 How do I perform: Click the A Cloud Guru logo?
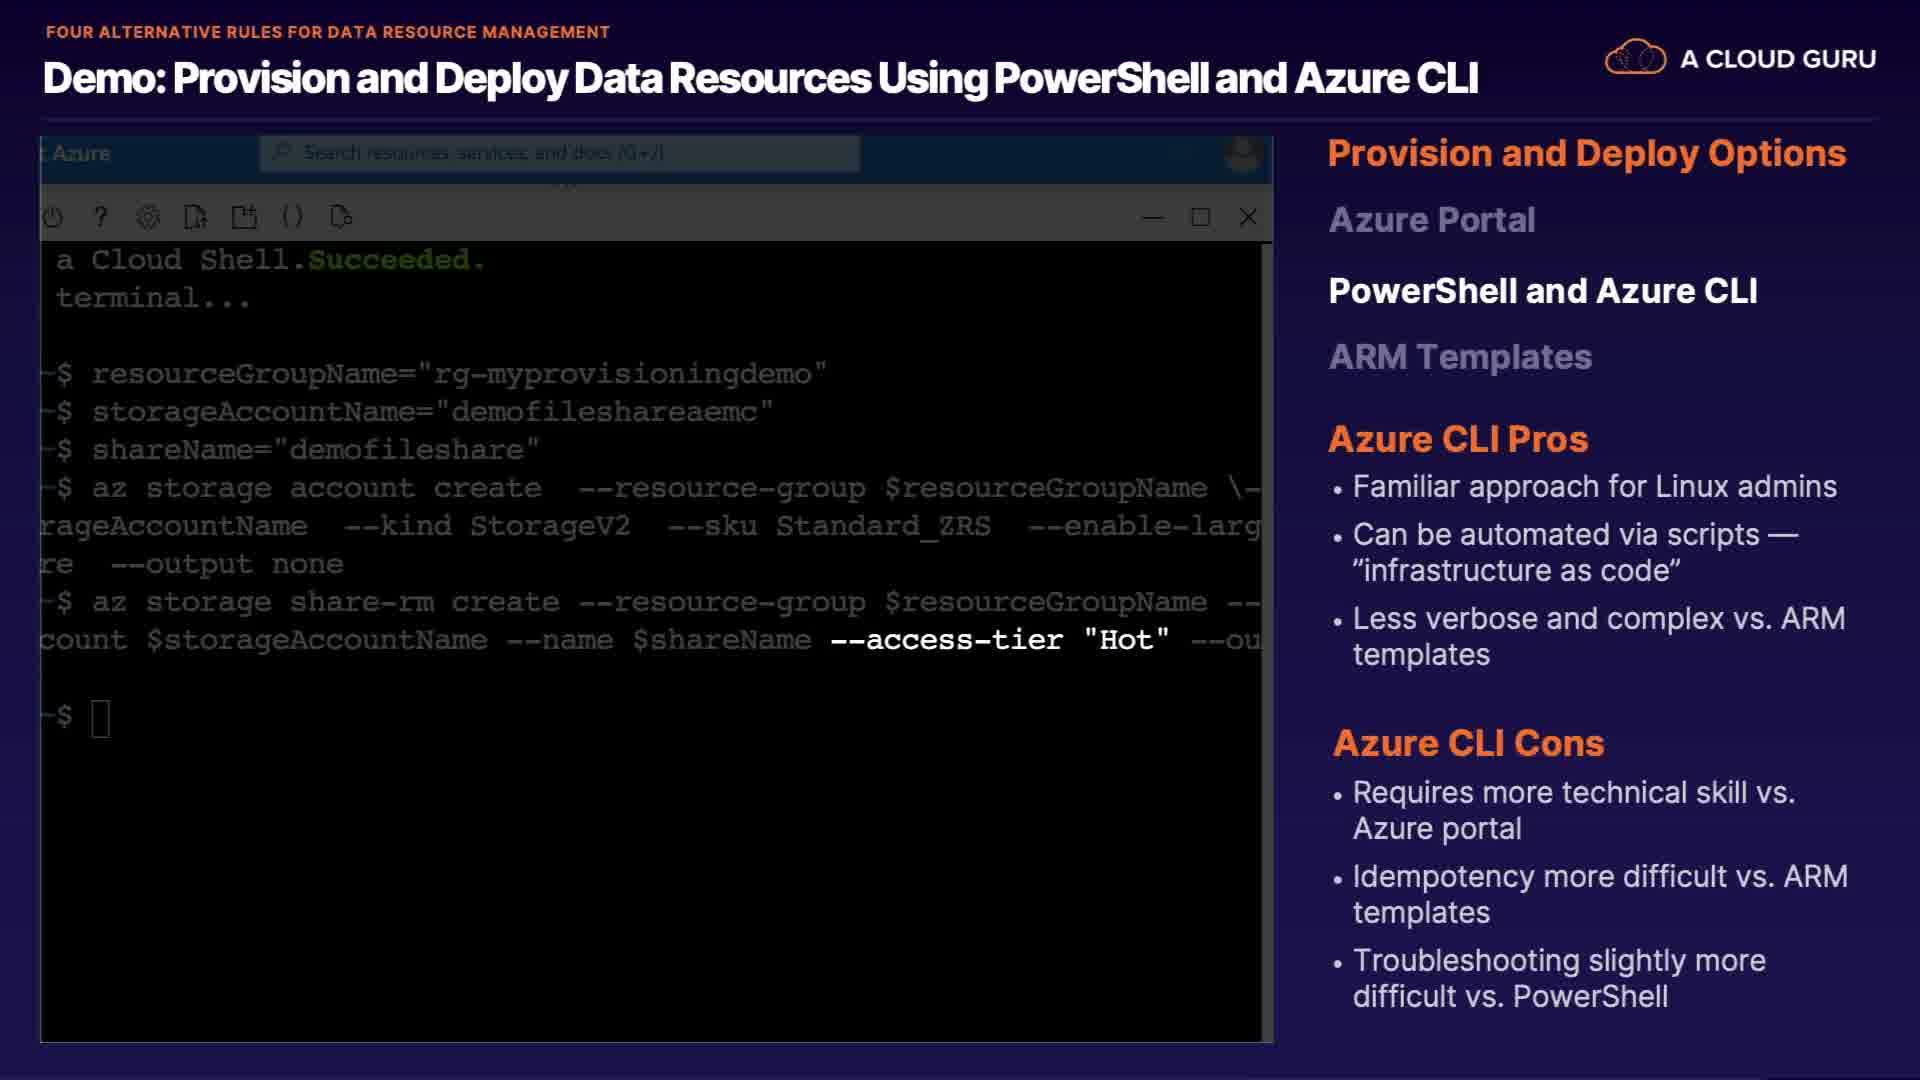pos(1740,59)
